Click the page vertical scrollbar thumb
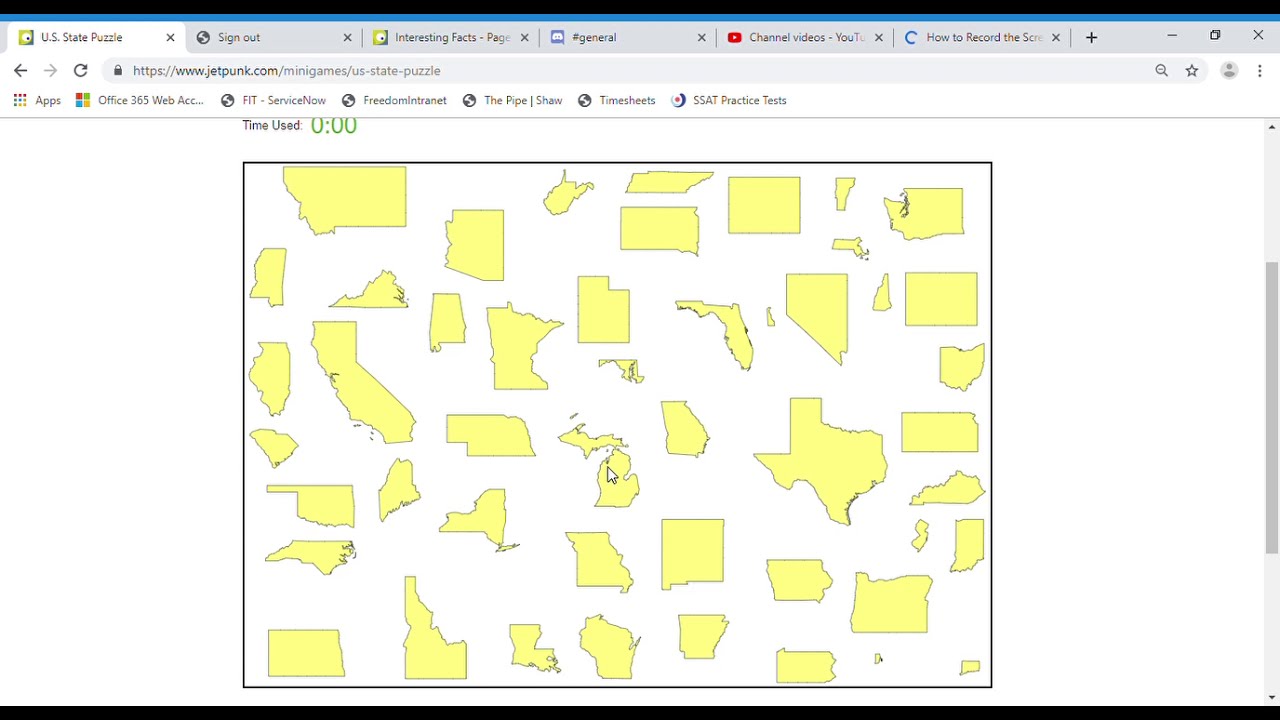1280x720 pixels. tap(1272, 407)
